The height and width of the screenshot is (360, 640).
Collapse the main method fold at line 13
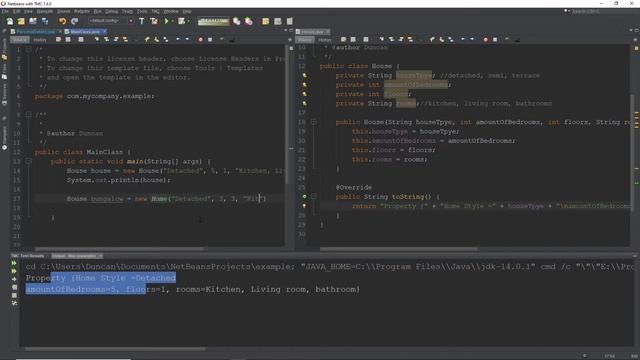28,161
